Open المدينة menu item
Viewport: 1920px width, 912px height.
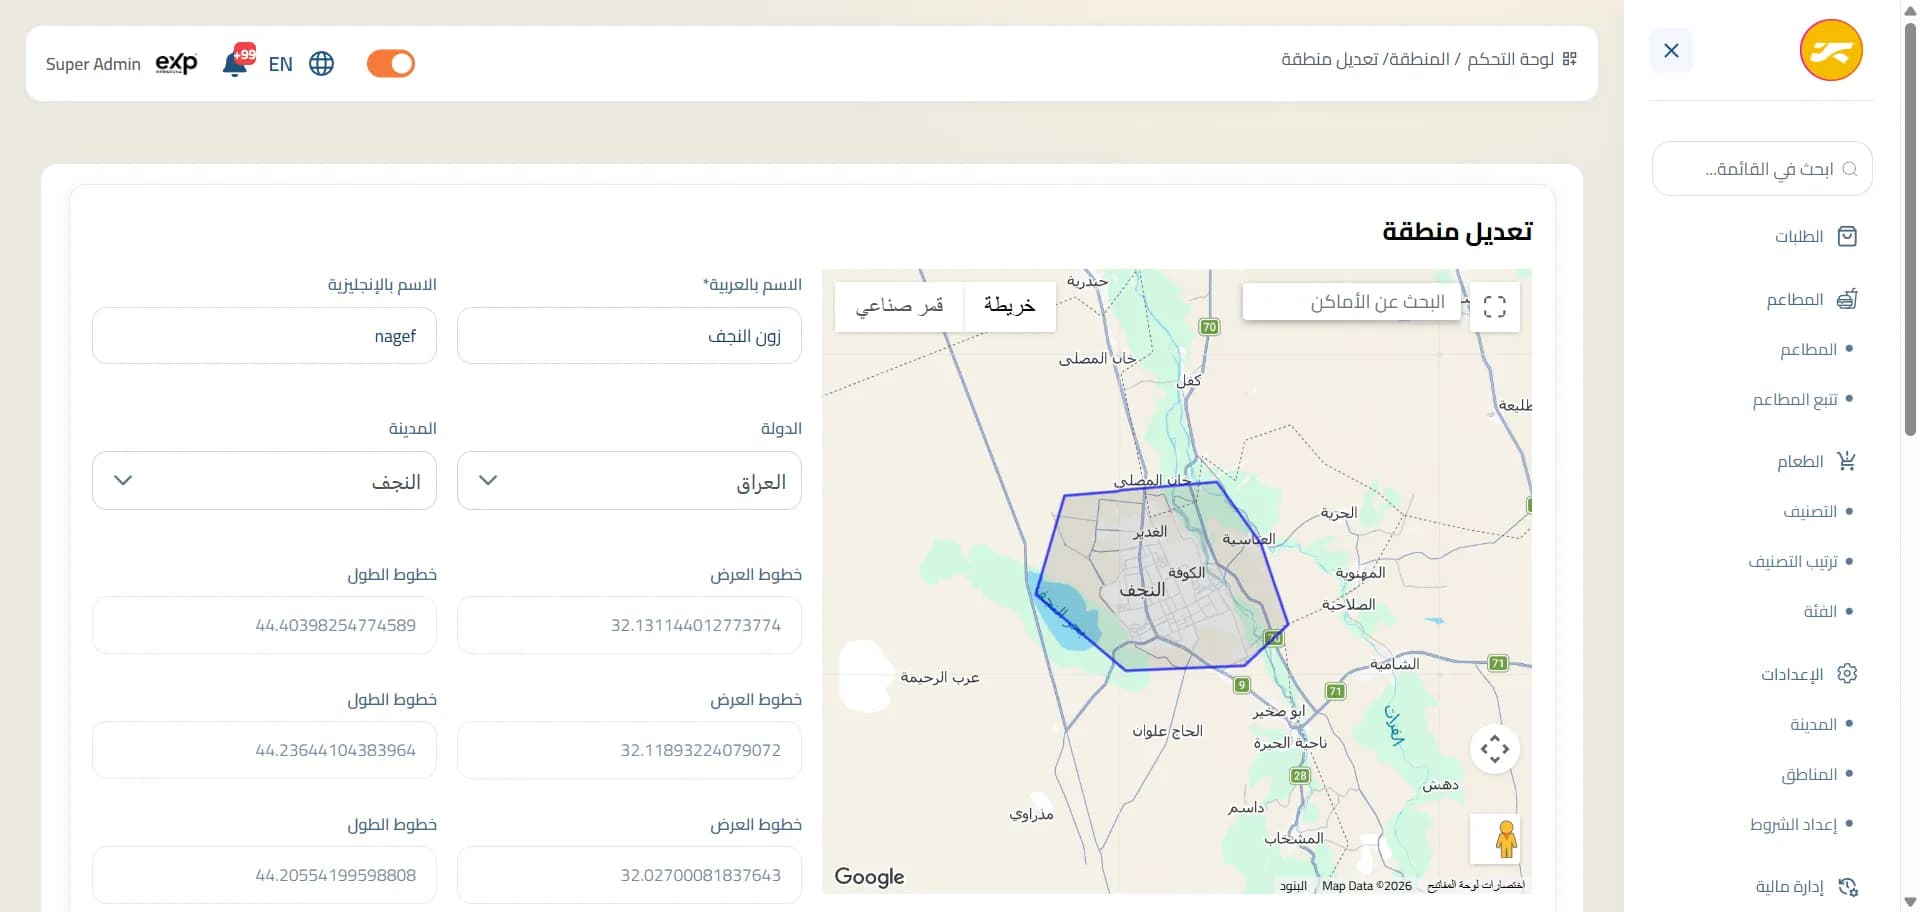1813,724
